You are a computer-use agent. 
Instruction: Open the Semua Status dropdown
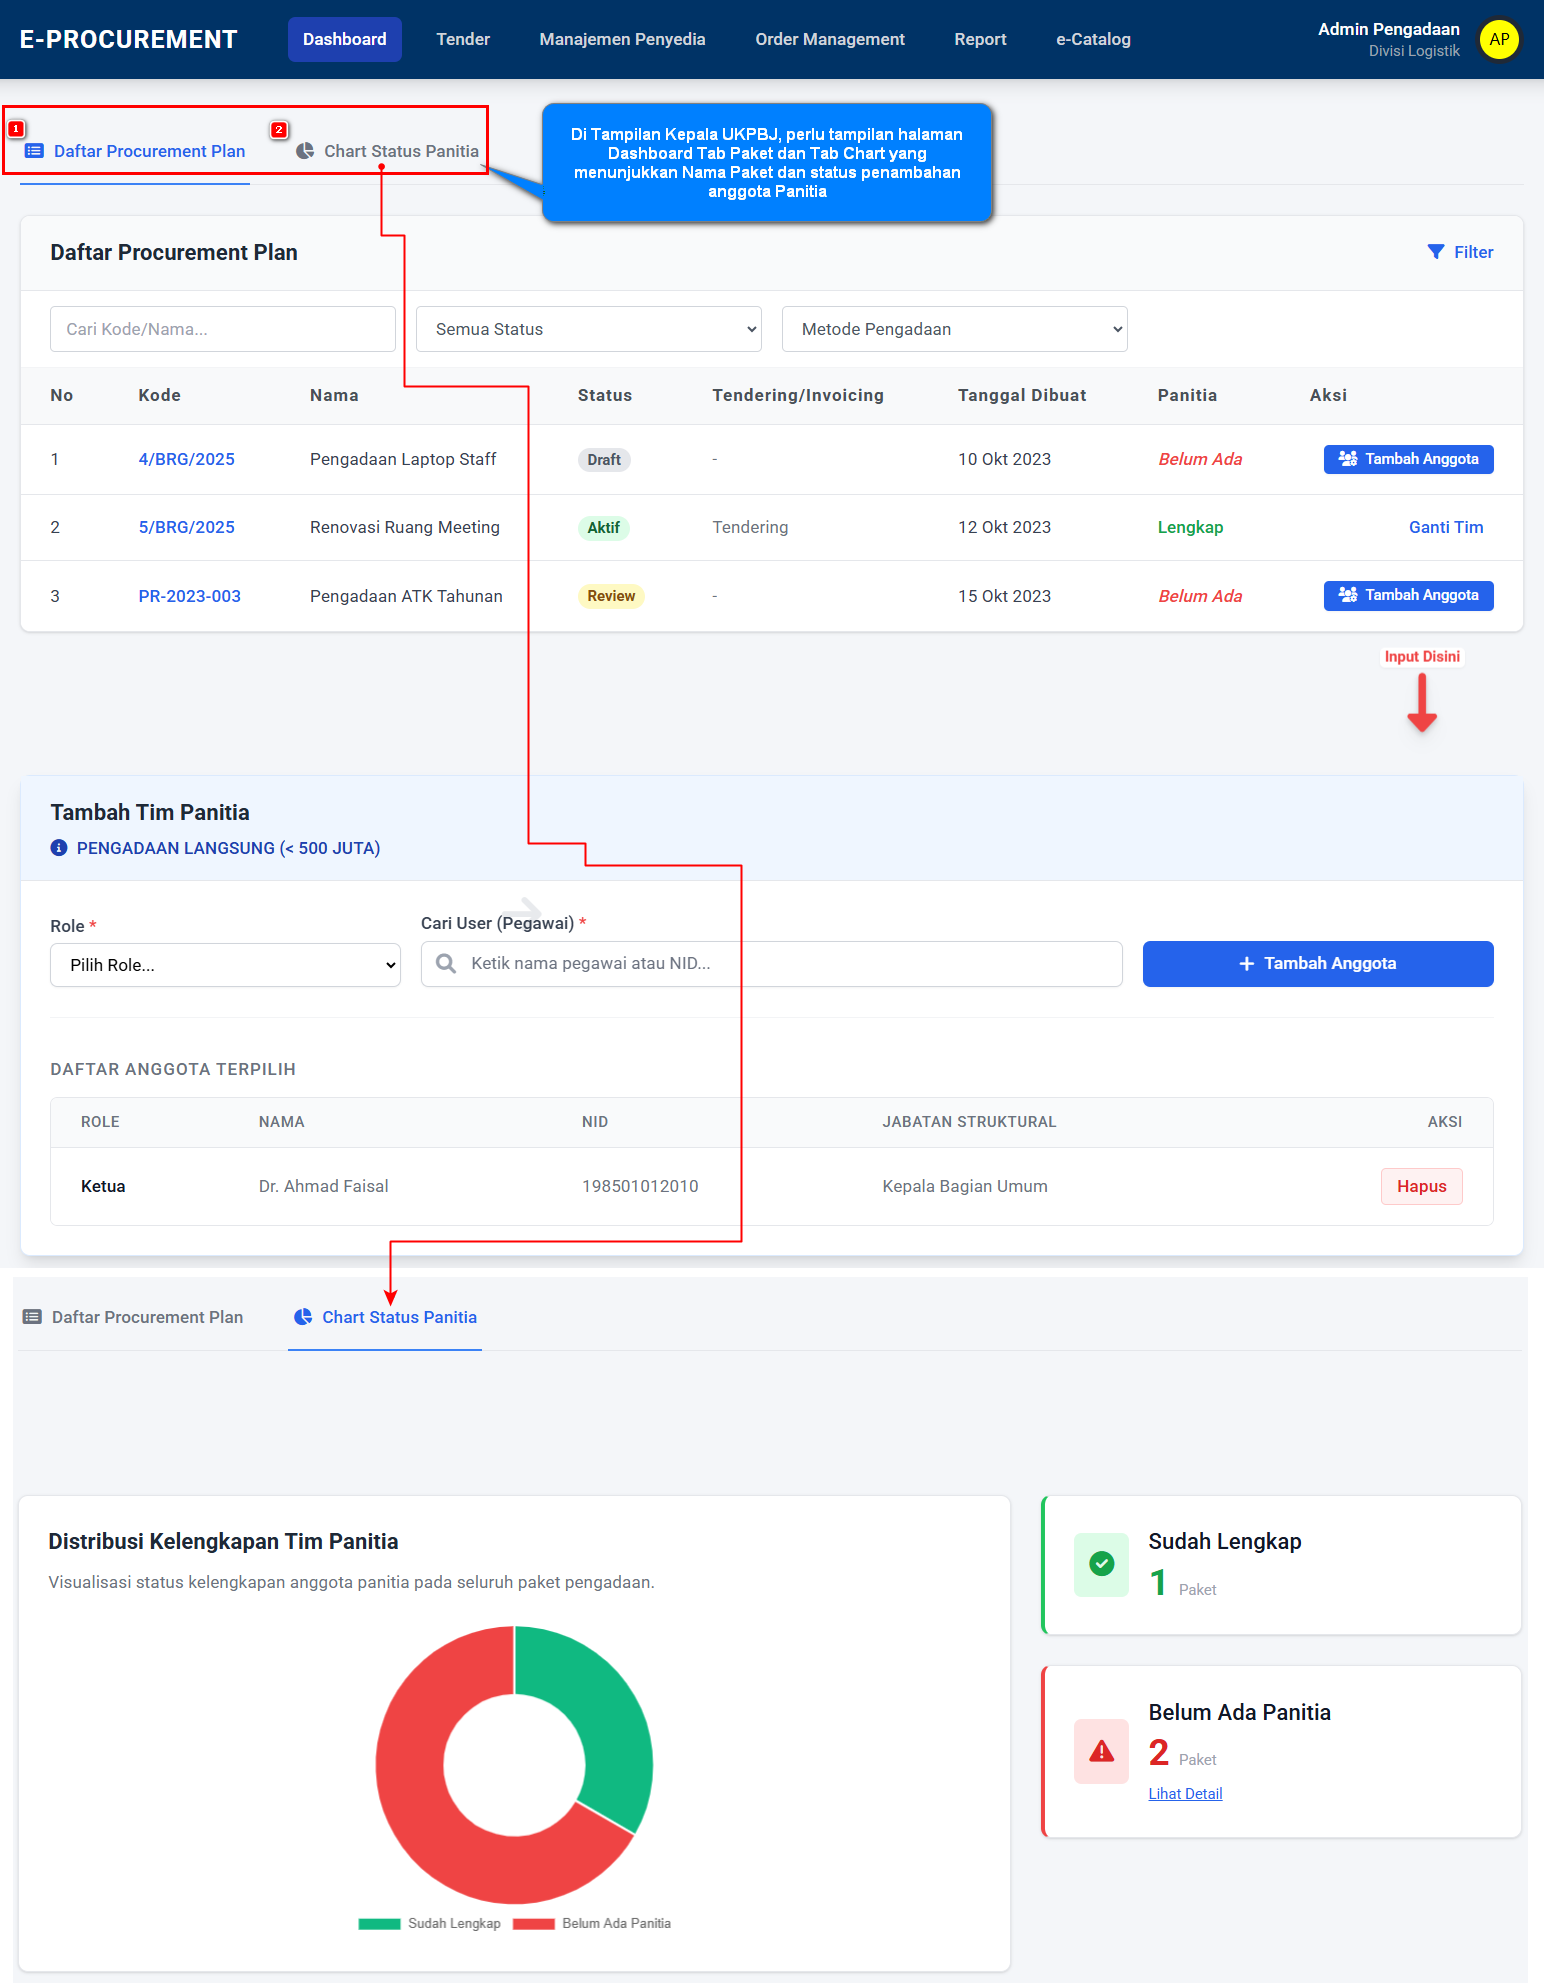(588, 329)
